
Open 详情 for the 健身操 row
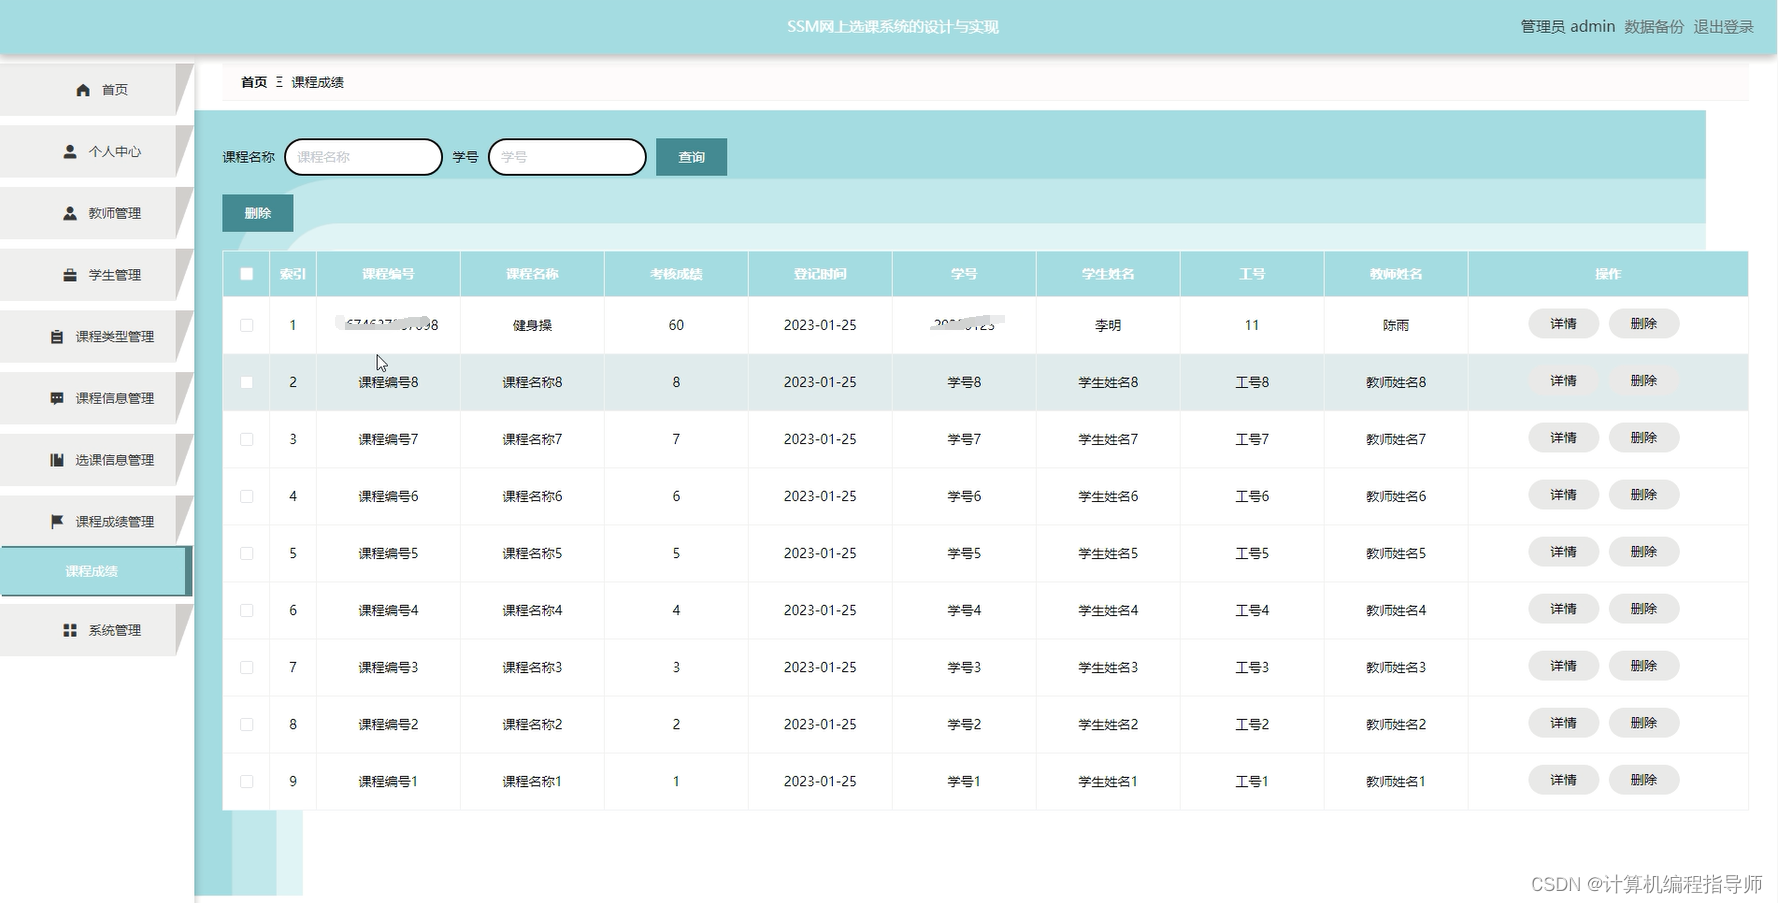click(1563, 324)
